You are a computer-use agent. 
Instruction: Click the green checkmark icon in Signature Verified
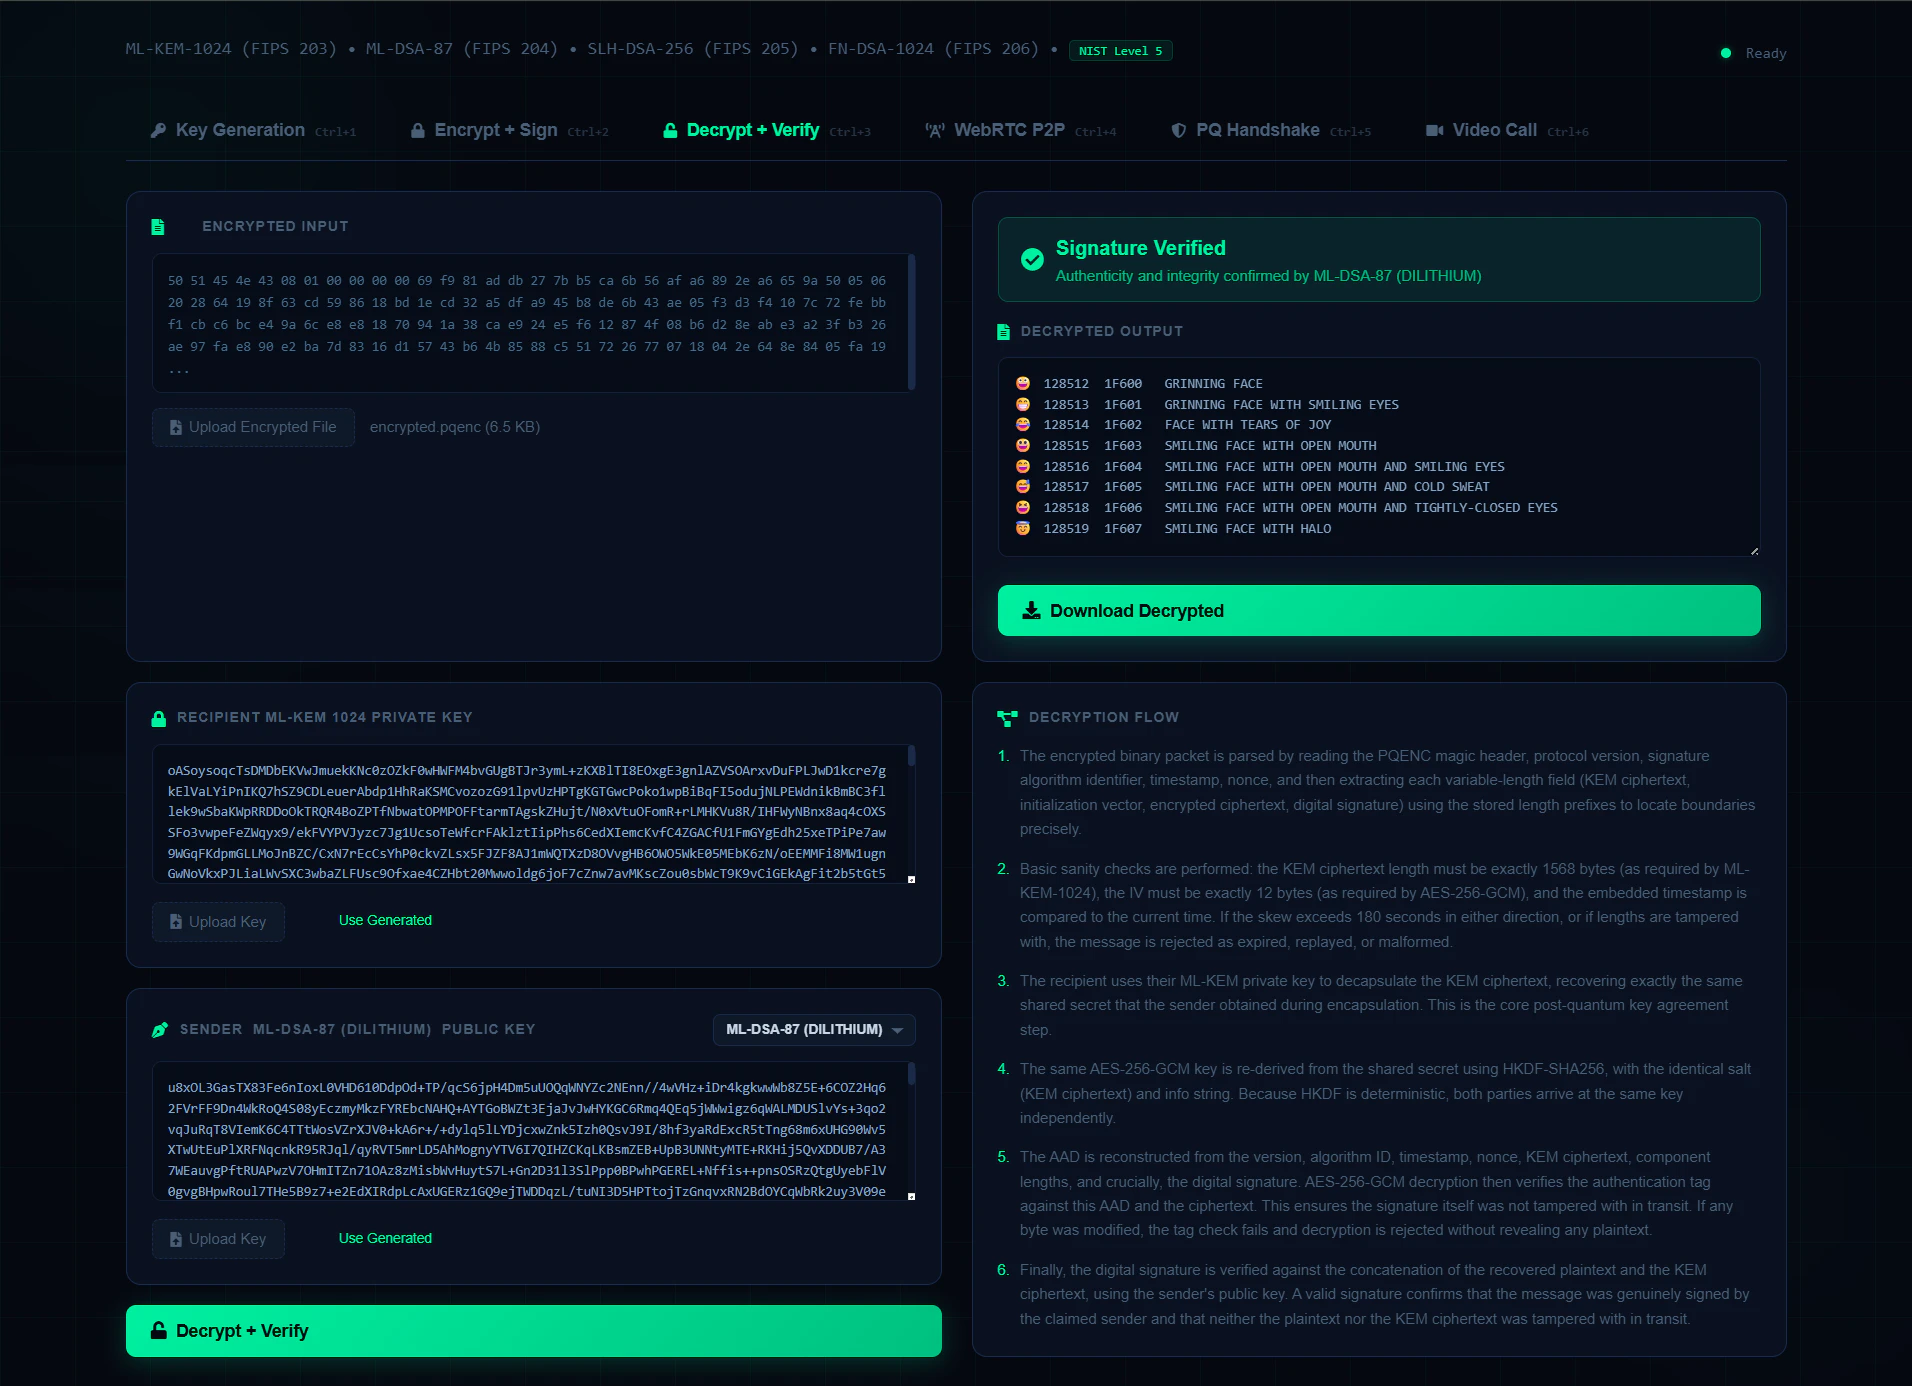pos(1032,260)
